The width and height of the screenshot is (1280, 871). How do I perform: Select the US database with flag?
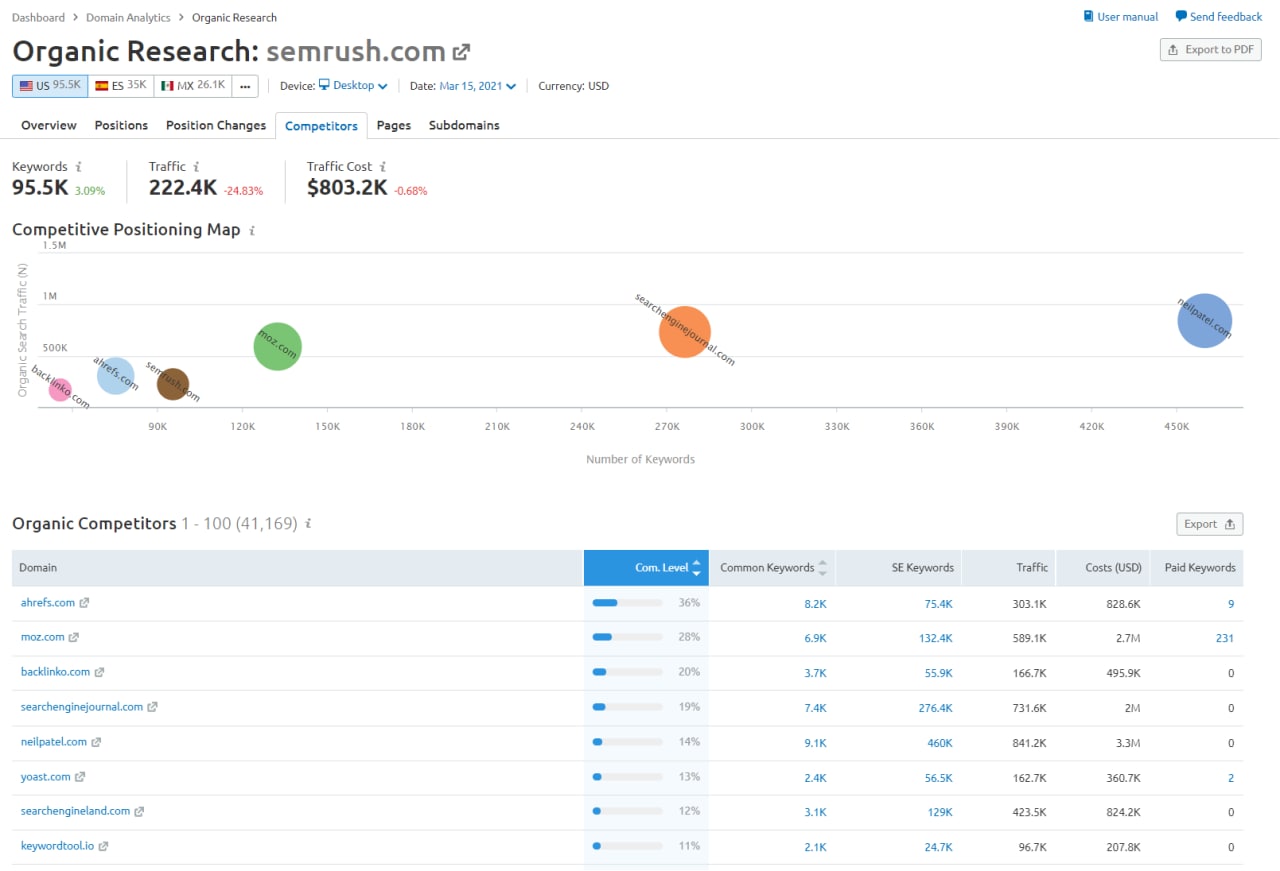click(50, 86)
